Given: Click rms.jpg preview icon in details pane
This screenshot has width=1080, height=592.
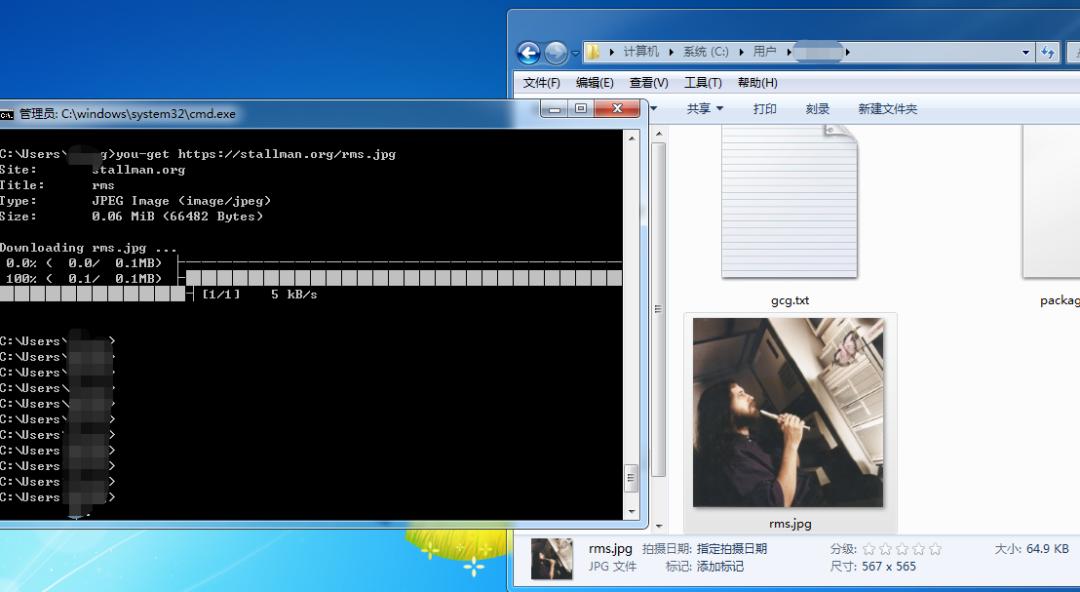Looking at the screenshot, I should 552,558.
